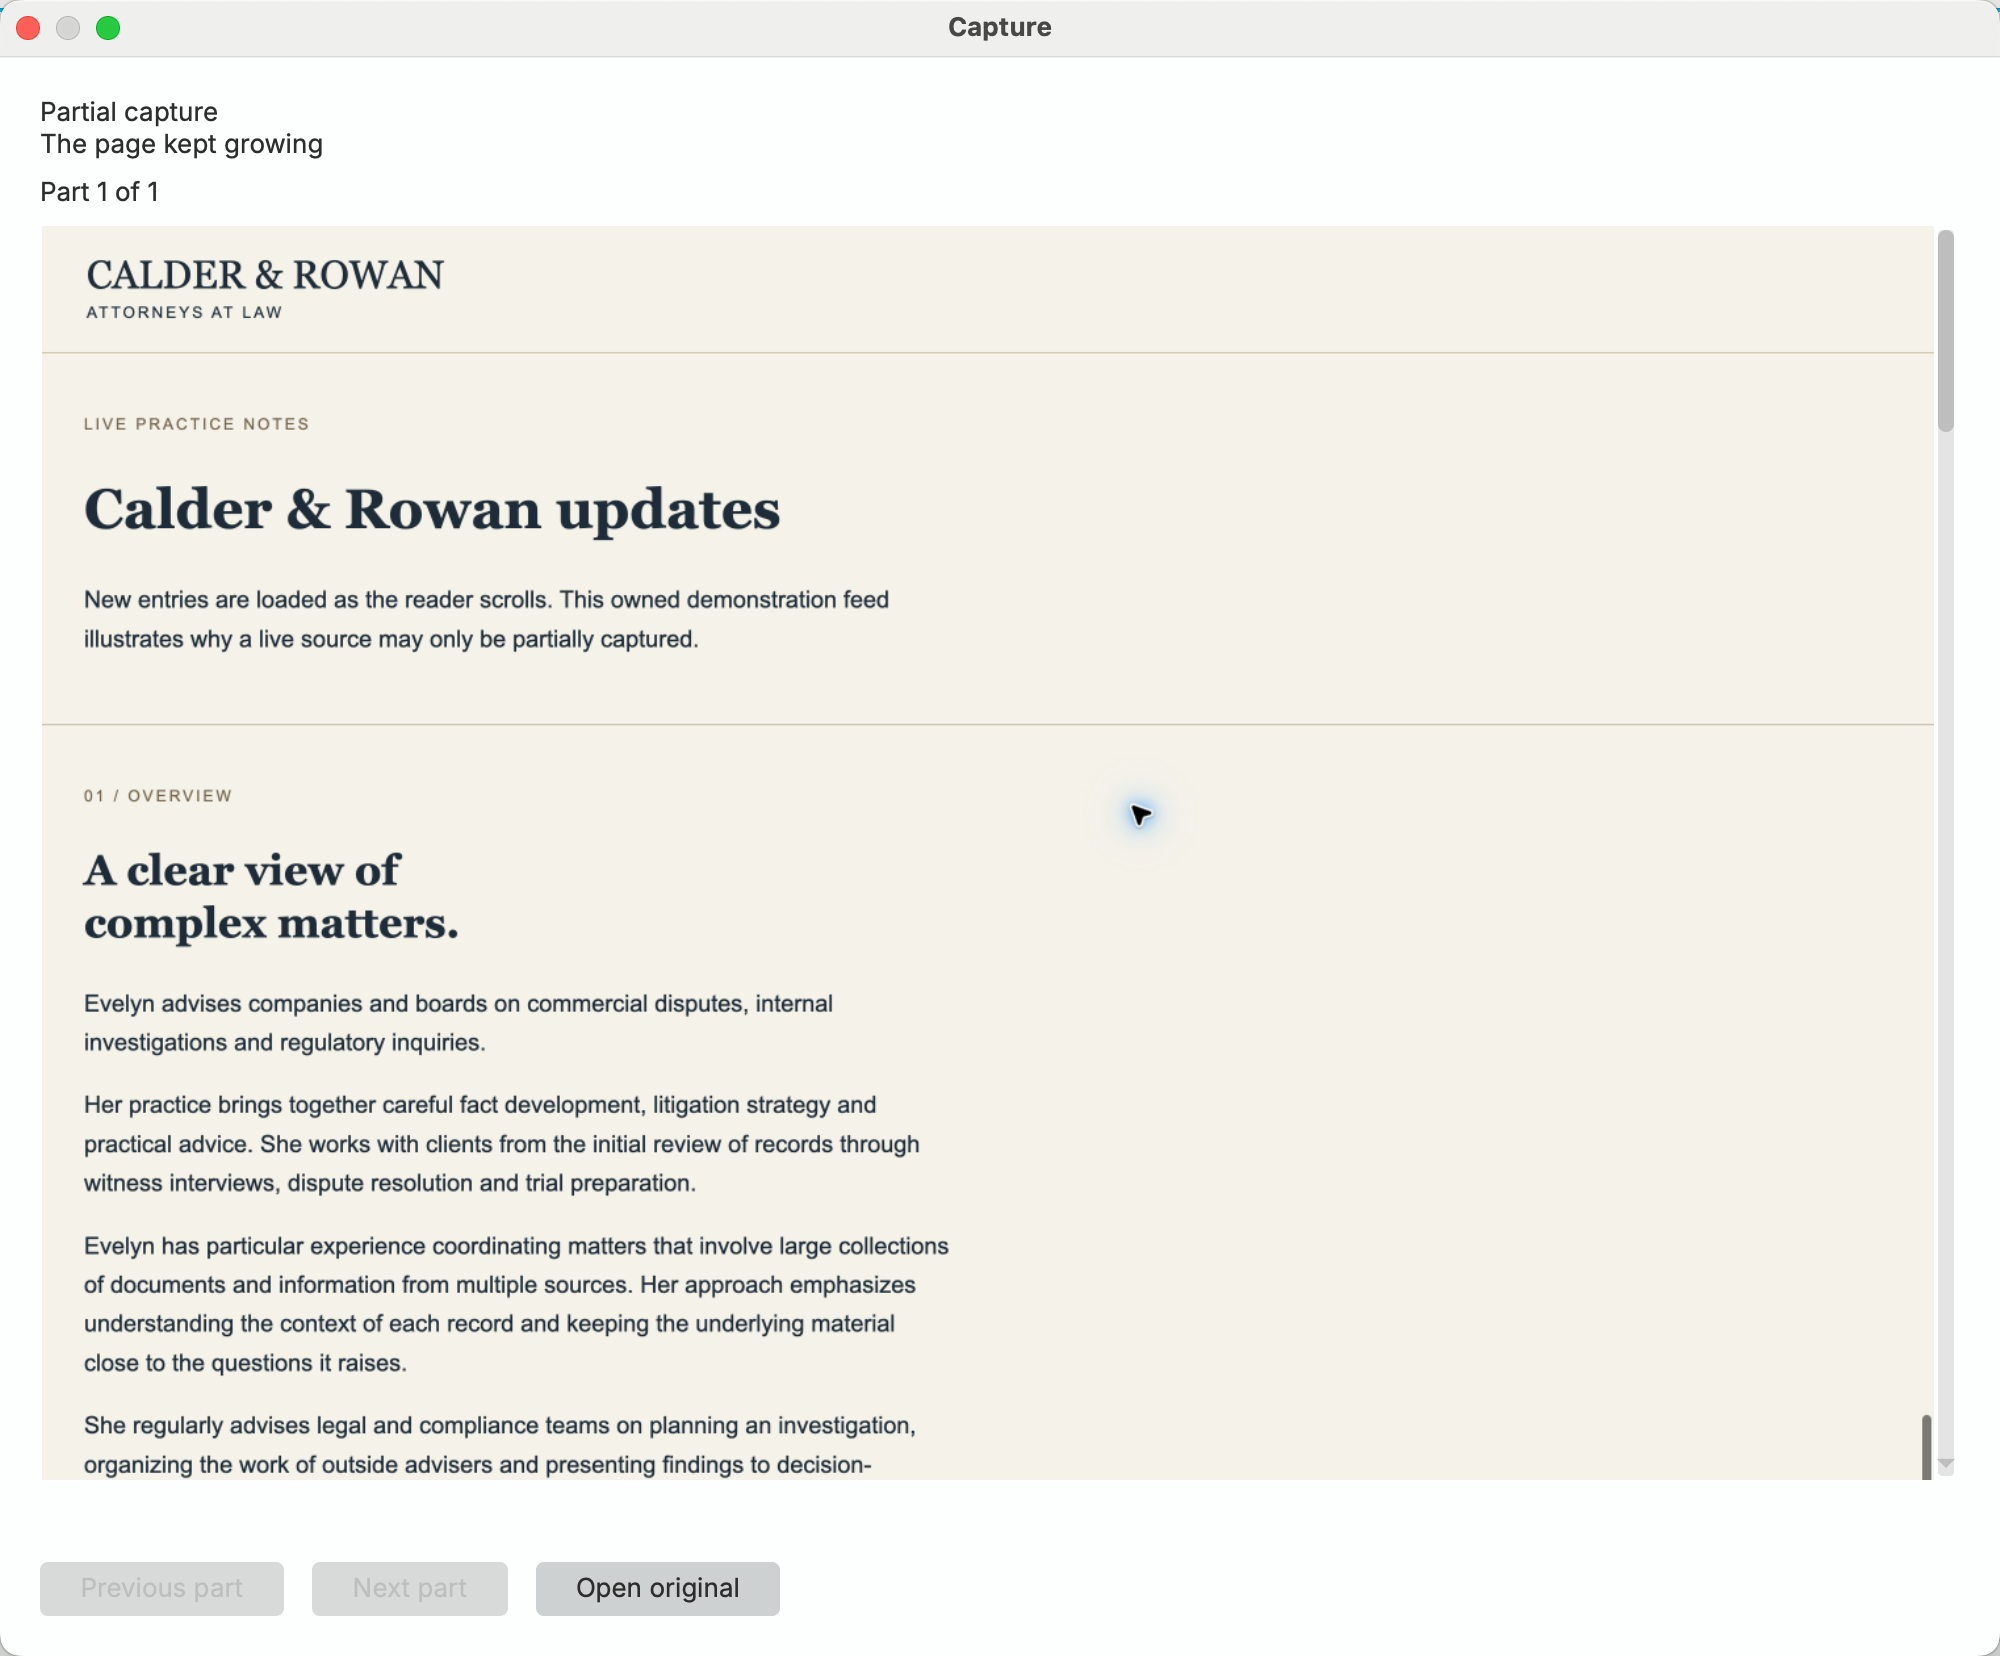Click the 'LIVE PRACTICE NOTES' label
This screenshot has height=1656, width=2000.
coord(197,424)
